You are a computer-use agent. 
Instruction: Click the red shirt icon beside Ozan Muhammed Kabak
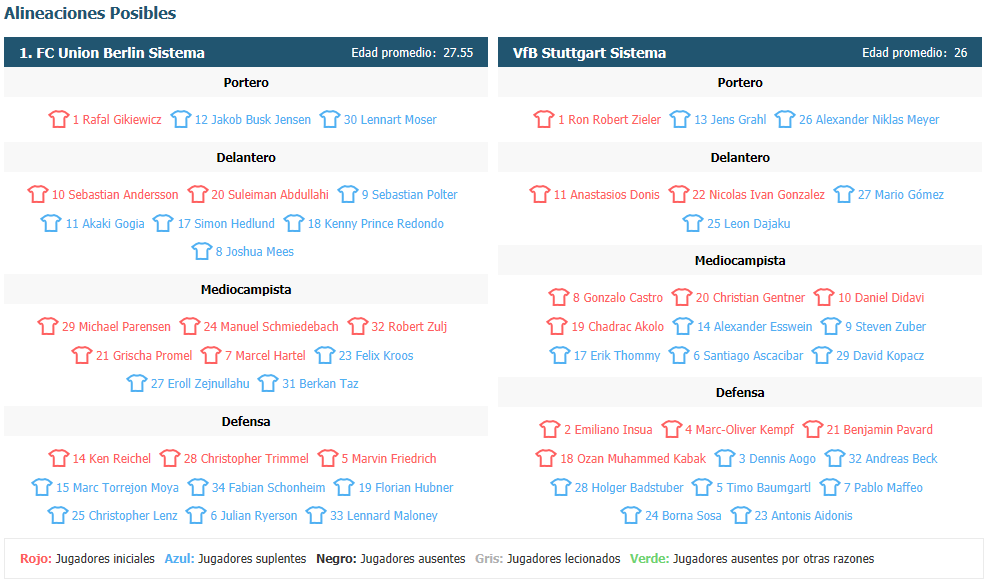[546, 458]
